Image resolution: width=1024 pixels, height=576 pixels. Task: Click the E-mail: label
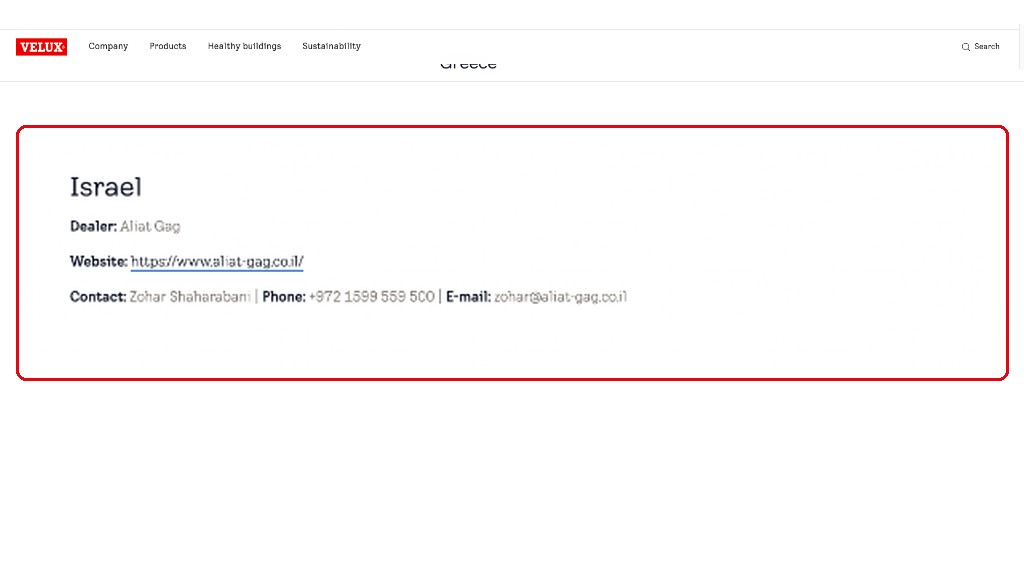click(468, 297)
